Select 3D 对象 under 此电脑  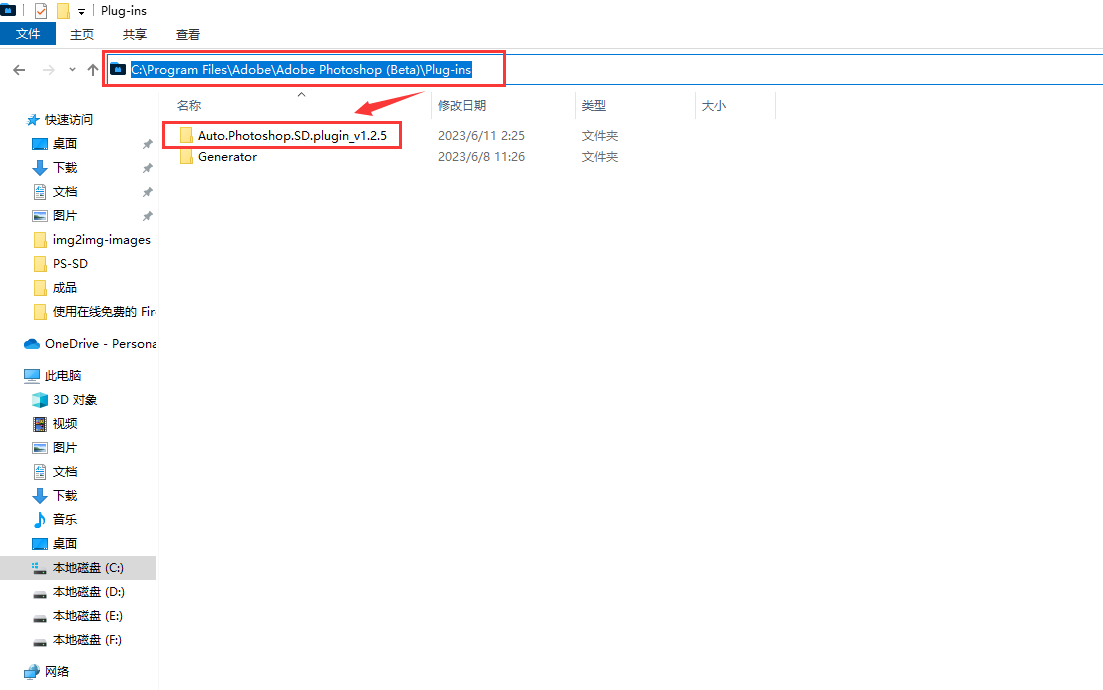pos(75,399)
